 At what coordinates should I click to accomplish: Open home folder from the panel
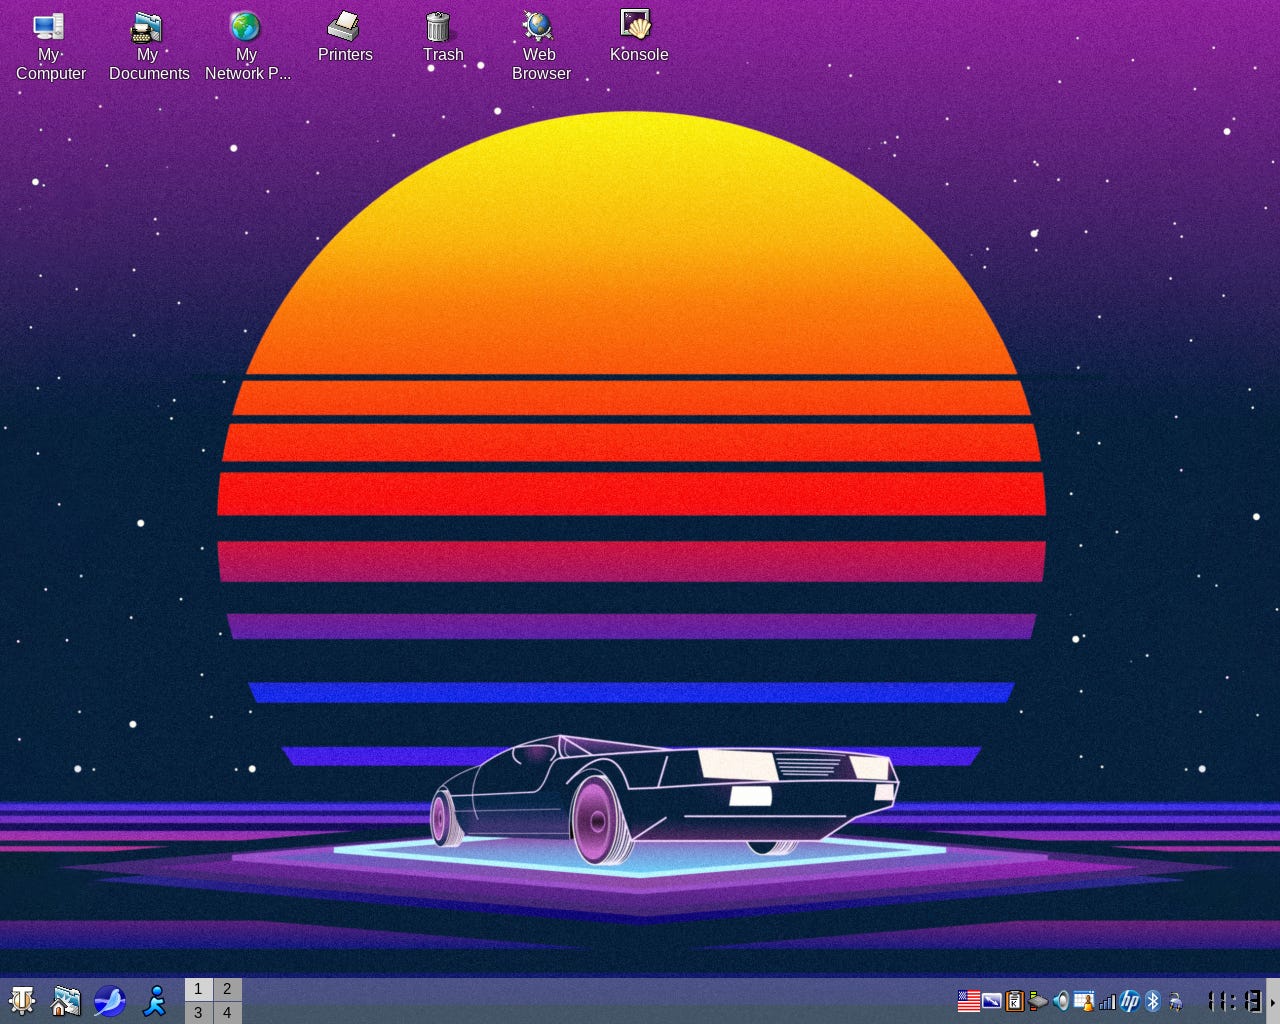(x=66, y=1001)
